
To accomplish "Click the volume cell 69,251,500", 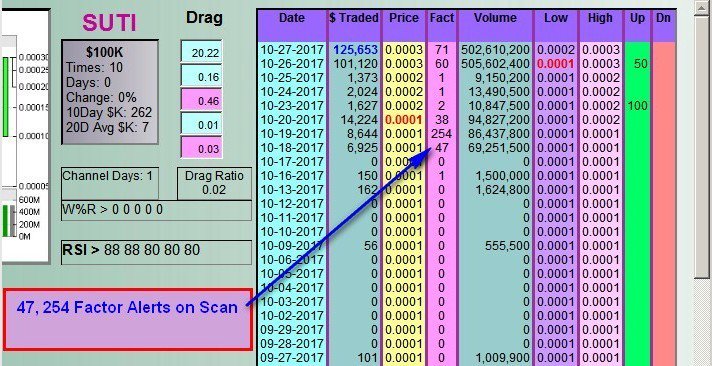I will coord(499,148).
